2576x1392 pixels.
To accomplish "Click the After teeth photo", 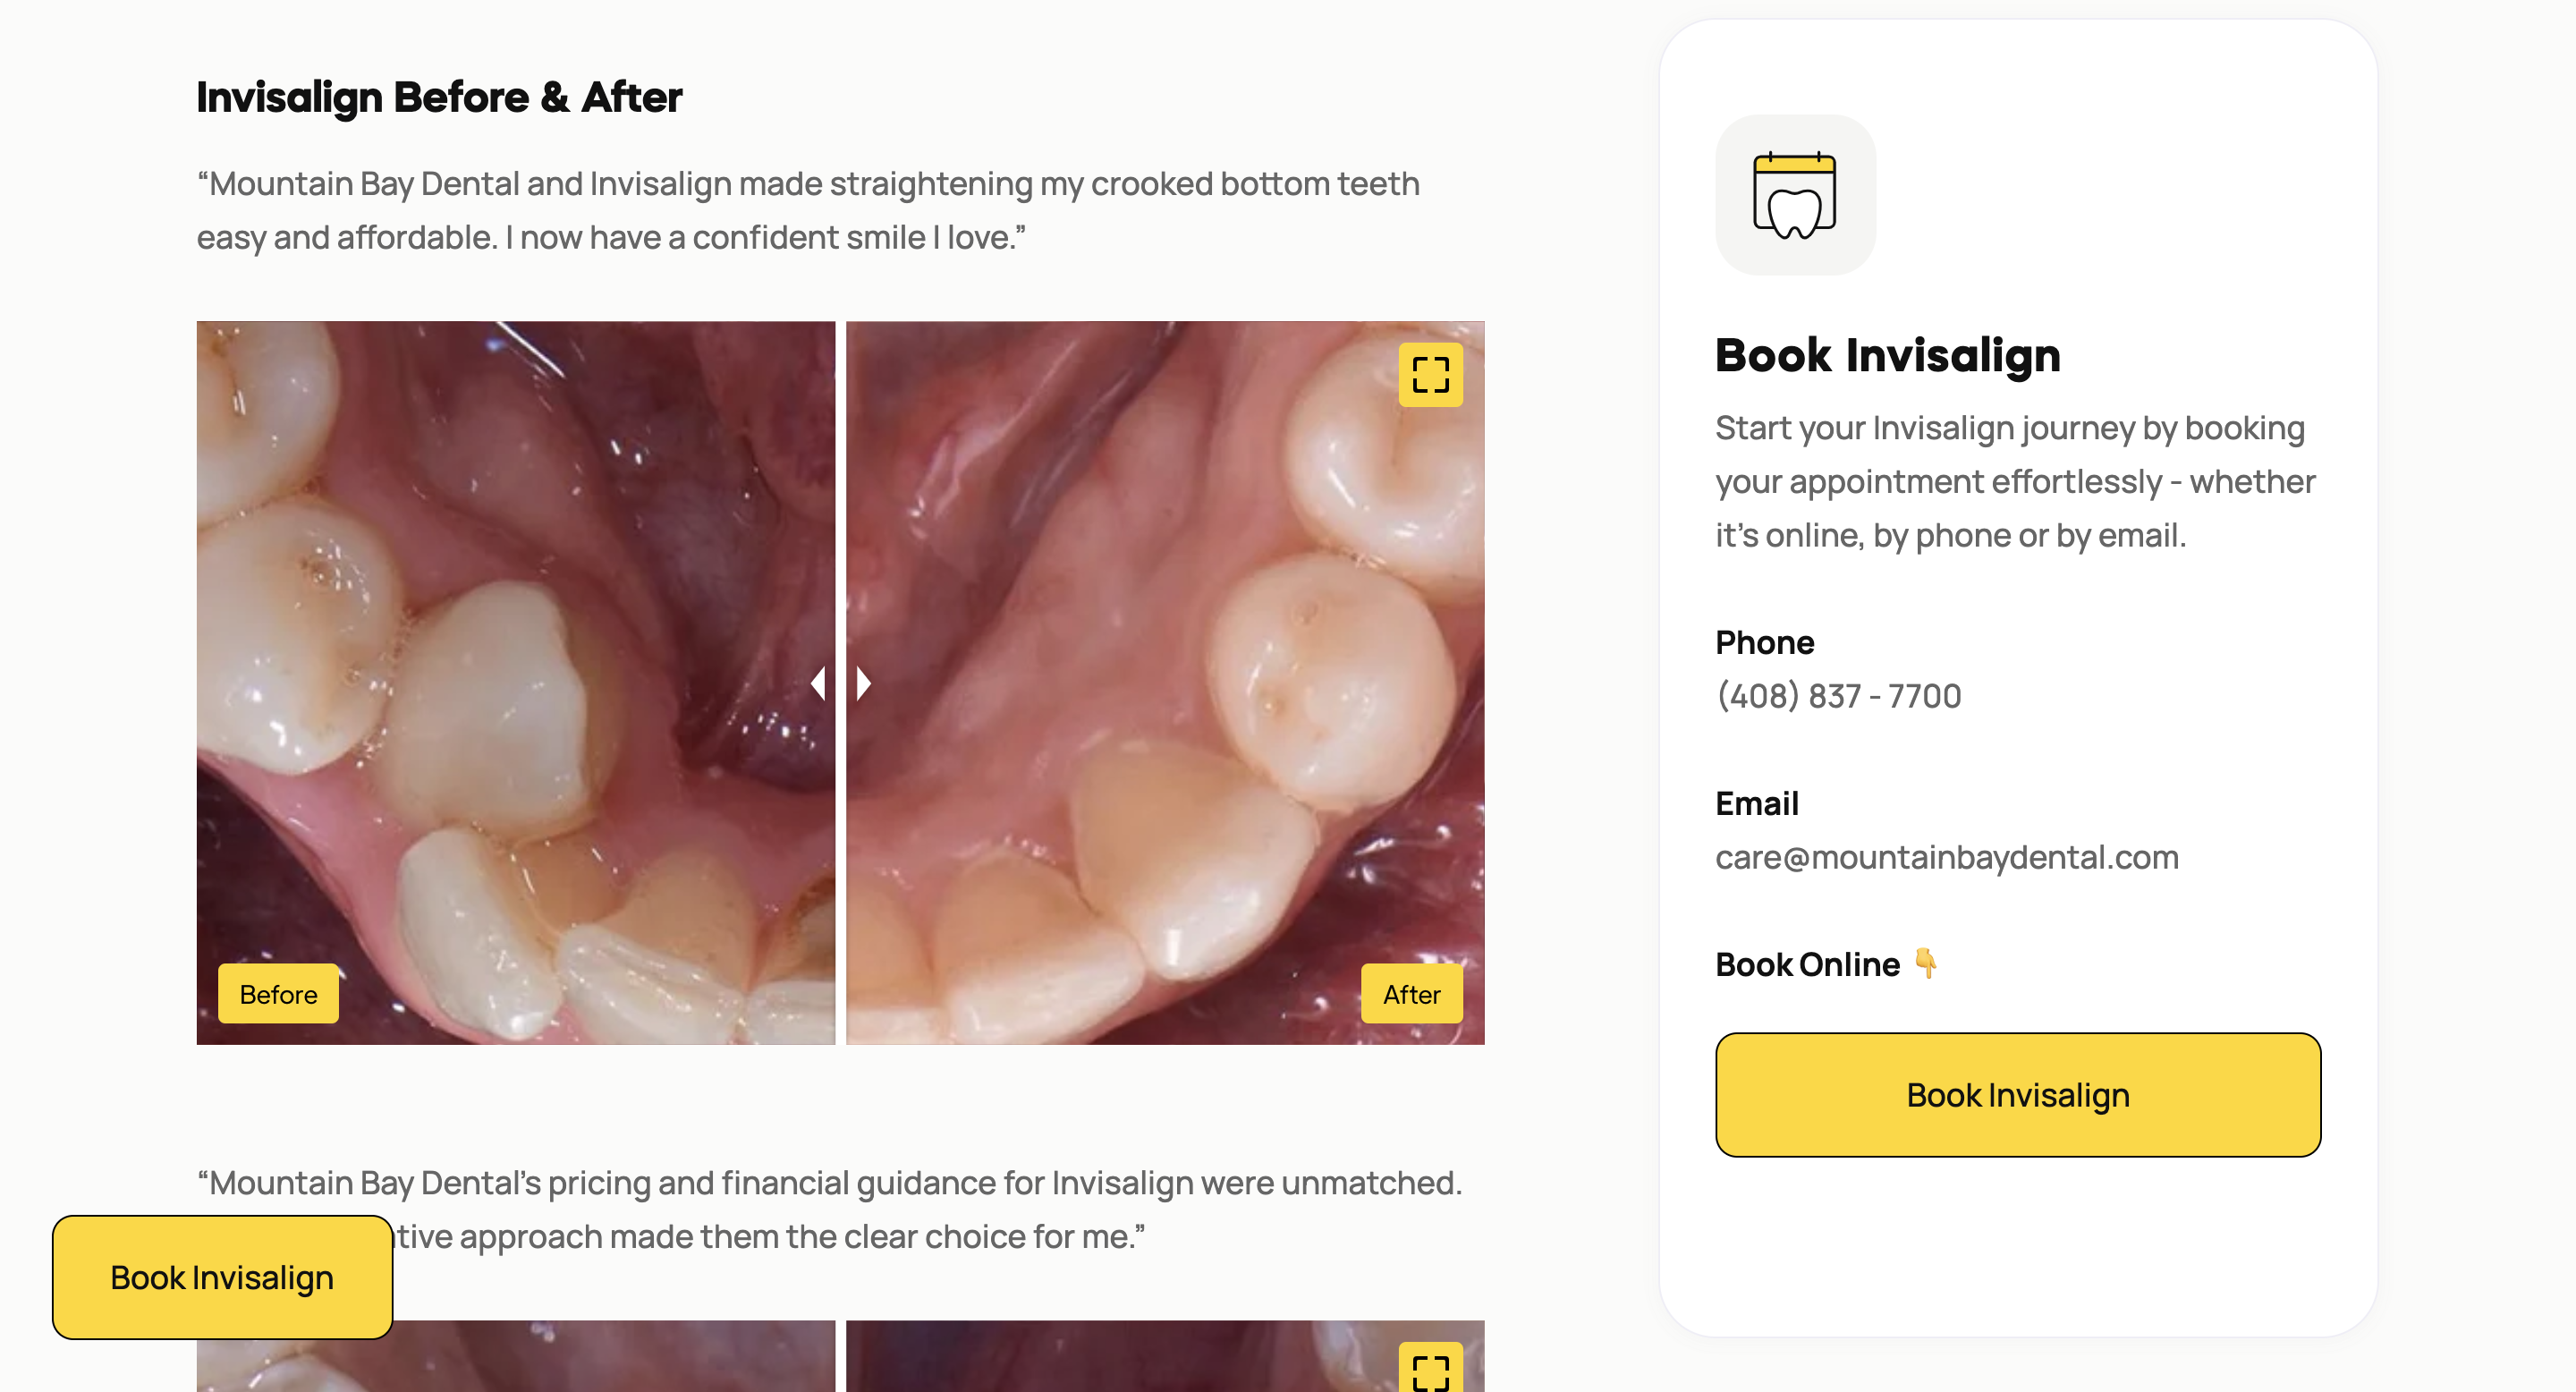I will coord(1165,683).
